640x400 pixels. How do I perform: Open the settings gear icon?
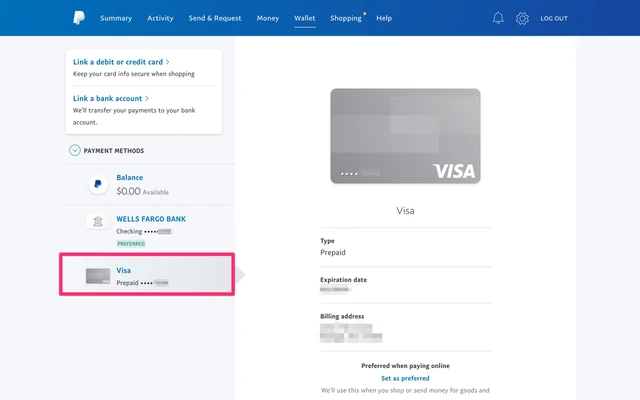[x=522, y=18]
